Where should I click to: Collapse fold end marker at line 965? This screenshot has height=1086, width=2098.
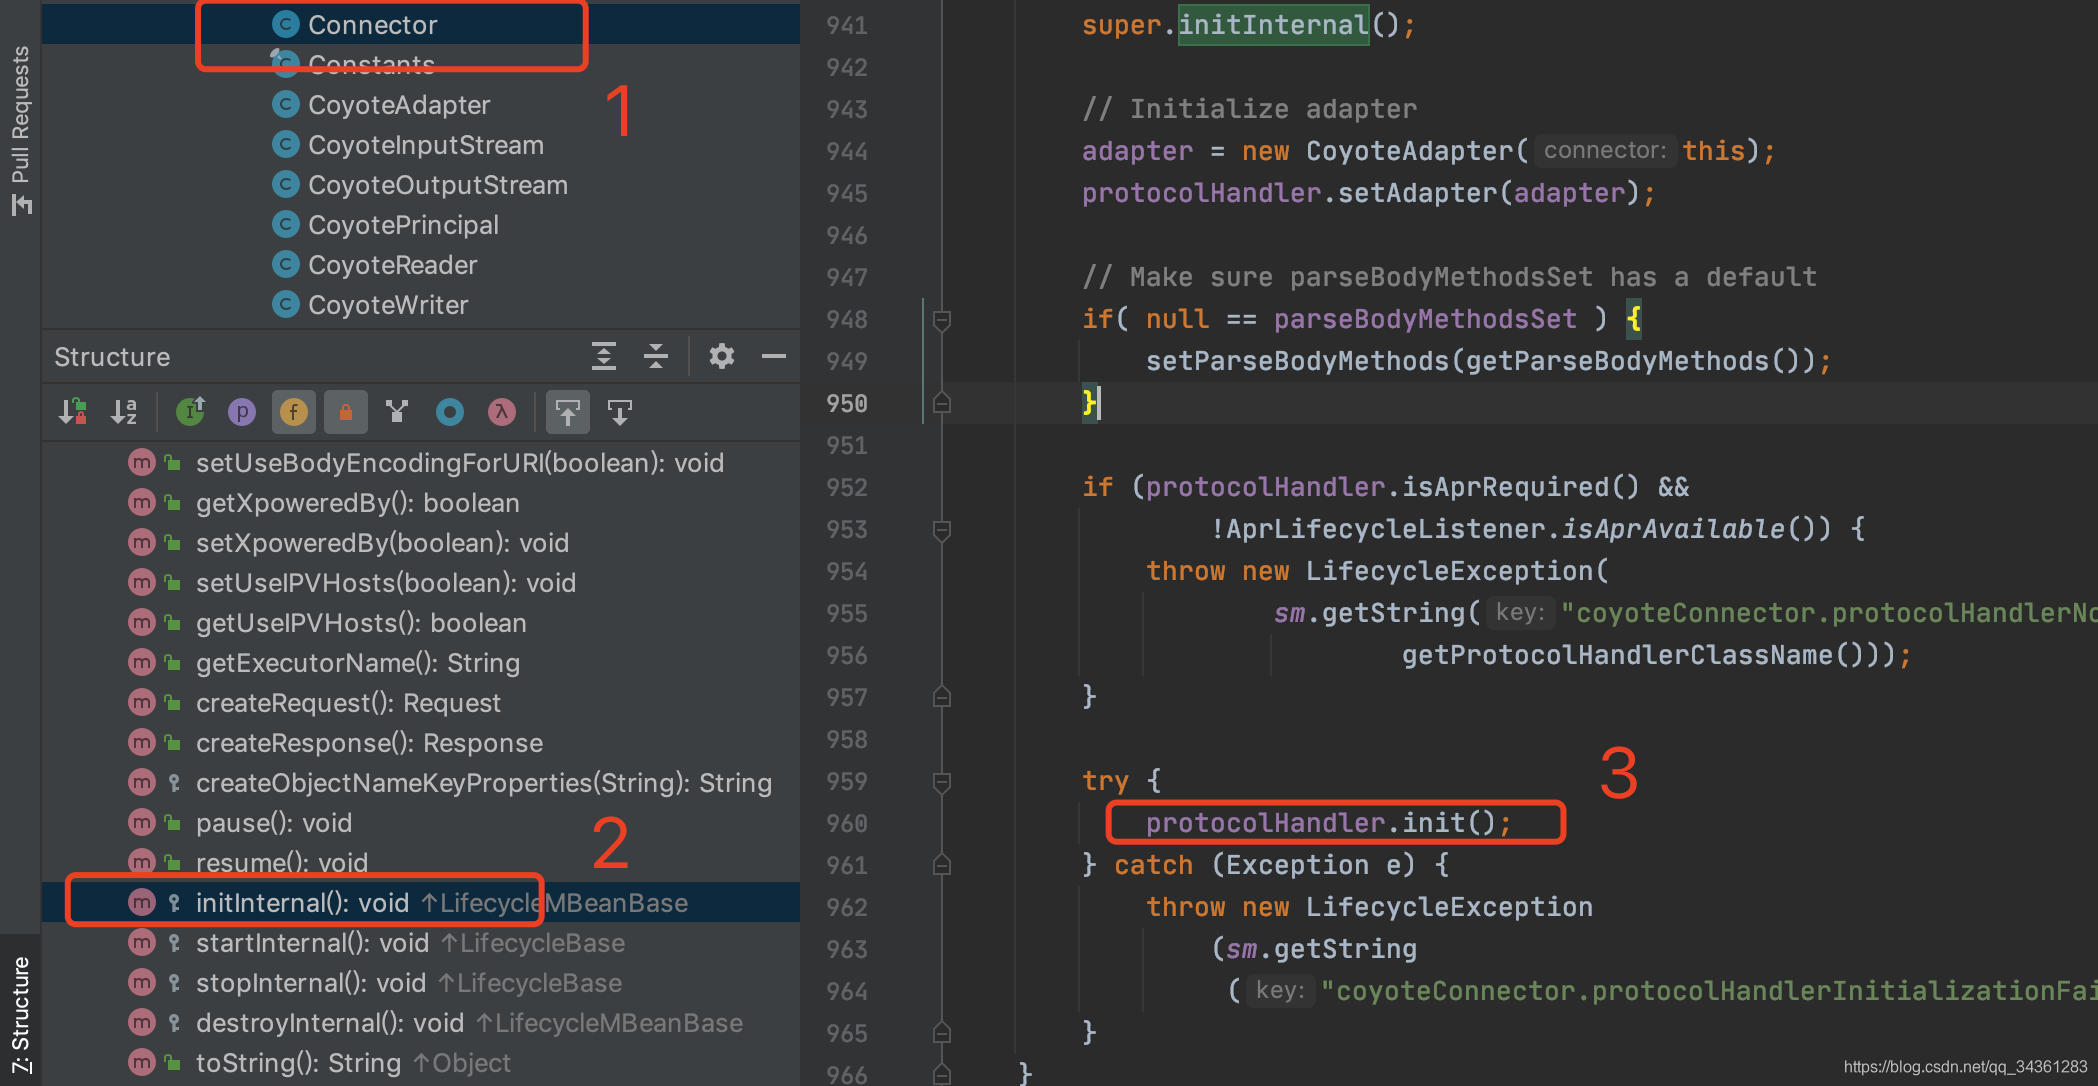pos(941,1033)
